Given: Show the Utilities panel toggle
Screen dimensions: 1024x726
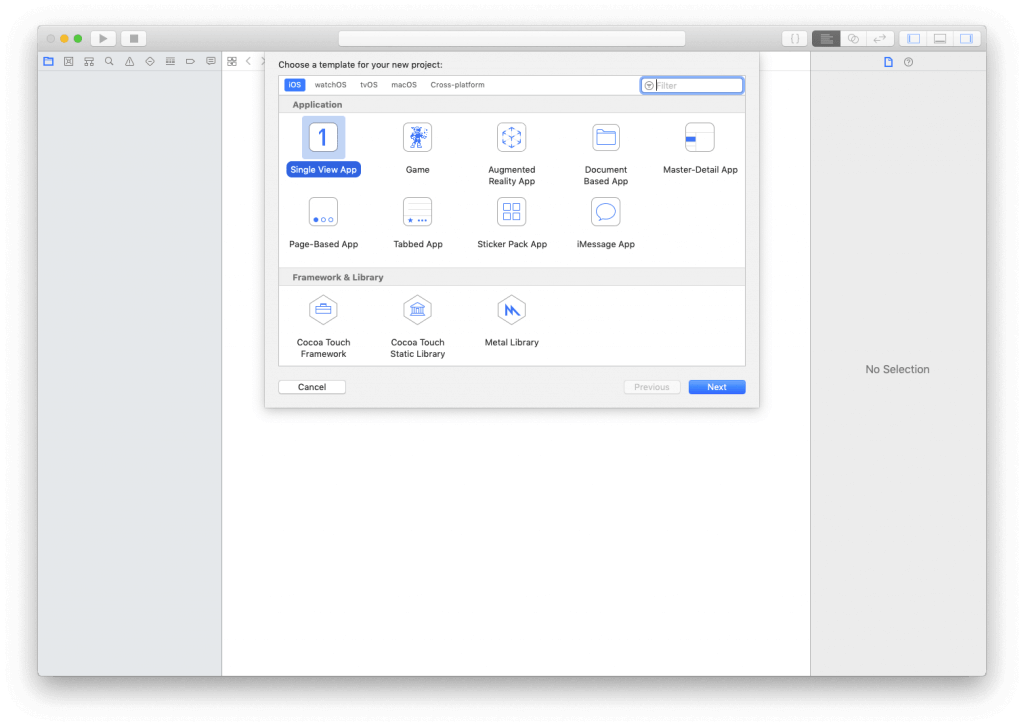Looking at the screenshot, I should (x=967, y=38).
